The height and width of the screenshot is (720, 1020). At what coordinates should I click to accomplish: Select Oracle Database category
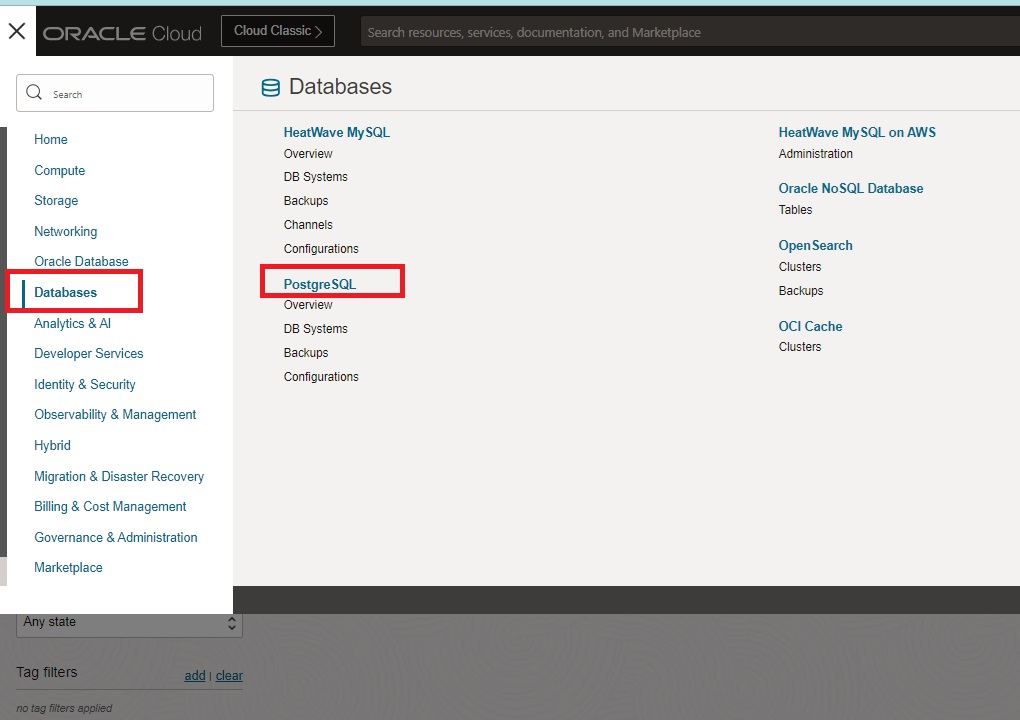click(x=81, y=261)
